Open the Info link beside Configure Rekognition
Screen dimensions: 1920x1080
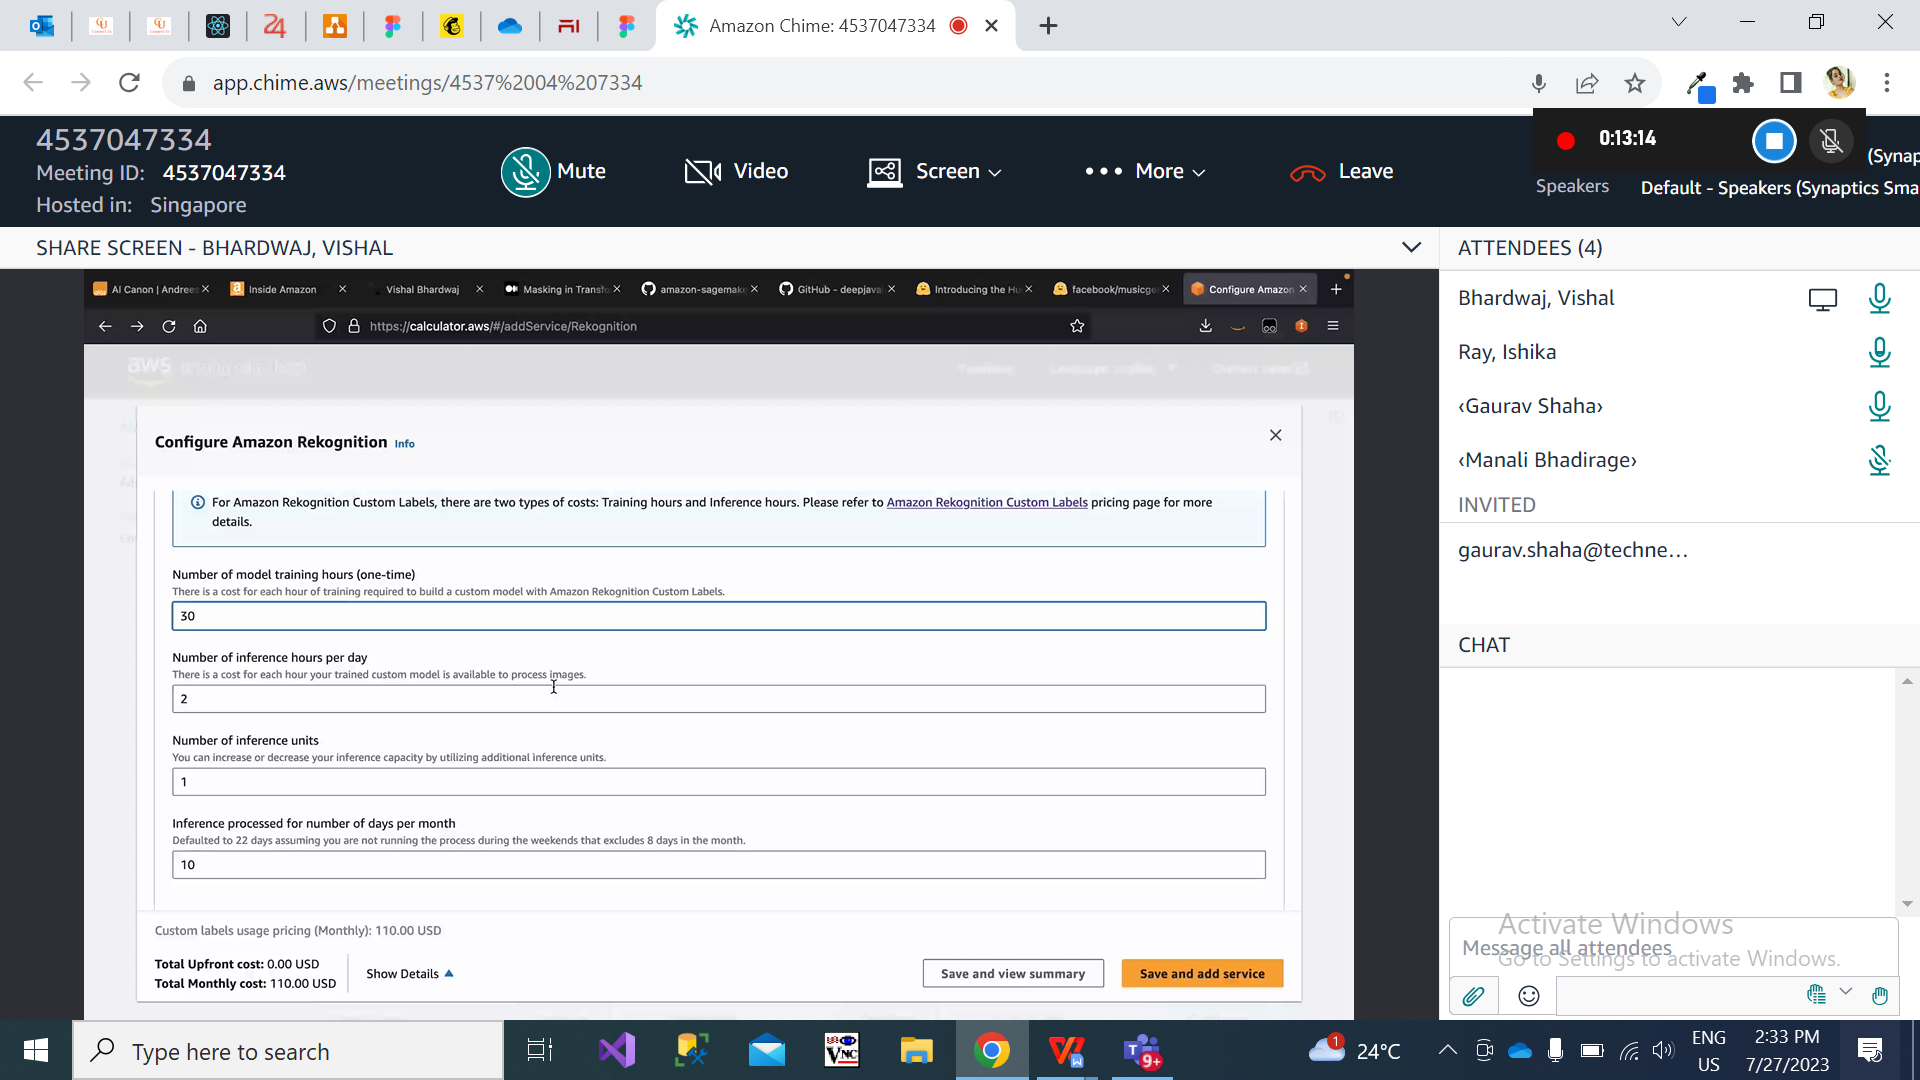(404, 444)
